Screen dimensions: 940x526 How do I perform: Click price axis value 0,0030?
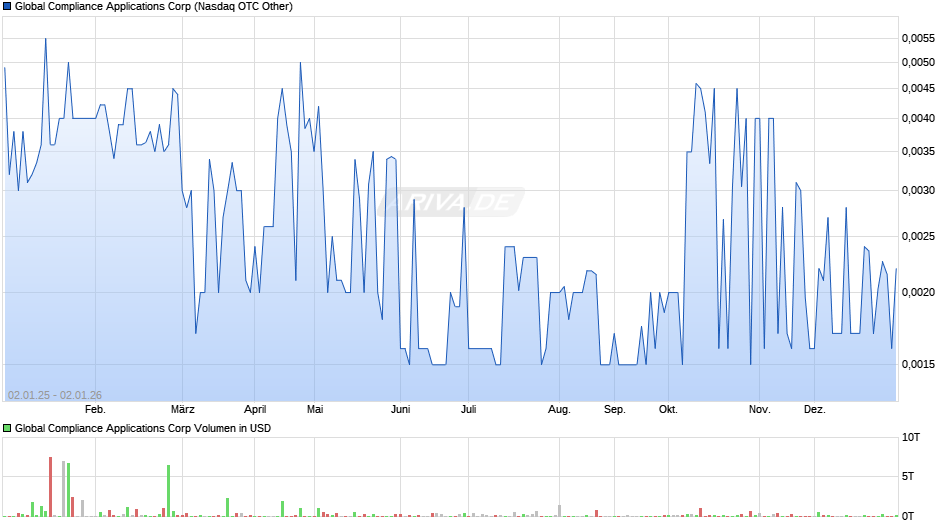pyautogui.click(x=918, y=190)
